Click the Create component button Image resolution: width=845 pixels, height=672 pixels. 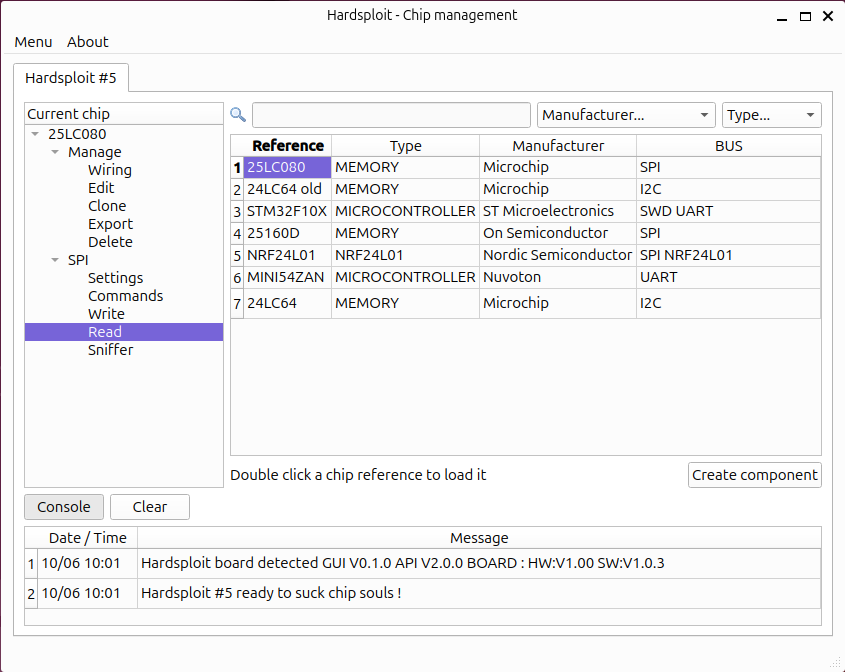(x=754, y=474)
